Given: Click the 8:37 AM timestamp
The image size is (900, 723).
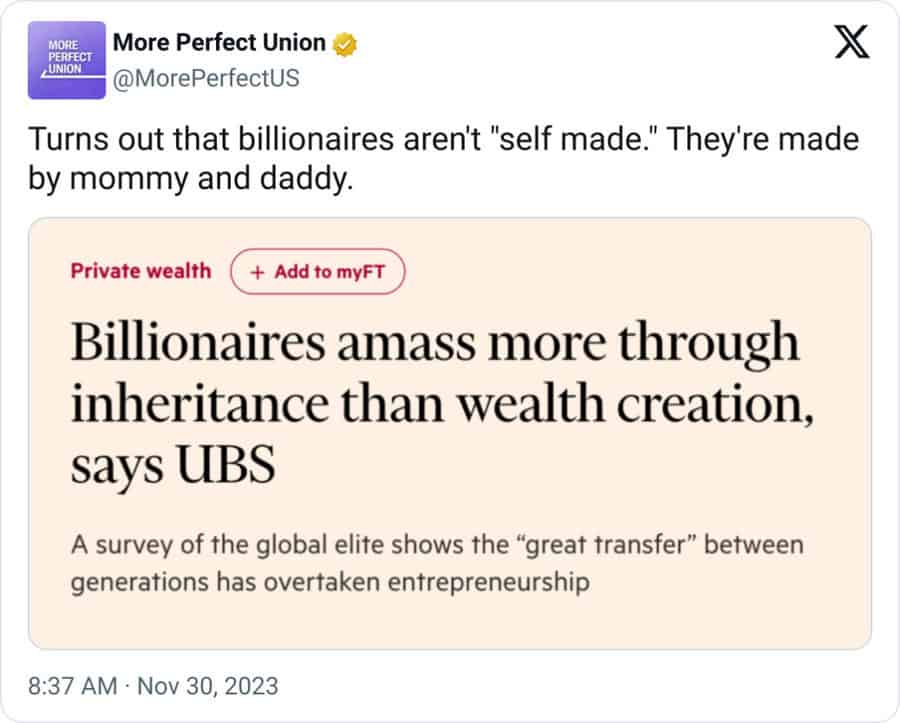Looking at the screenshot, I should click(x=75, y=686).
